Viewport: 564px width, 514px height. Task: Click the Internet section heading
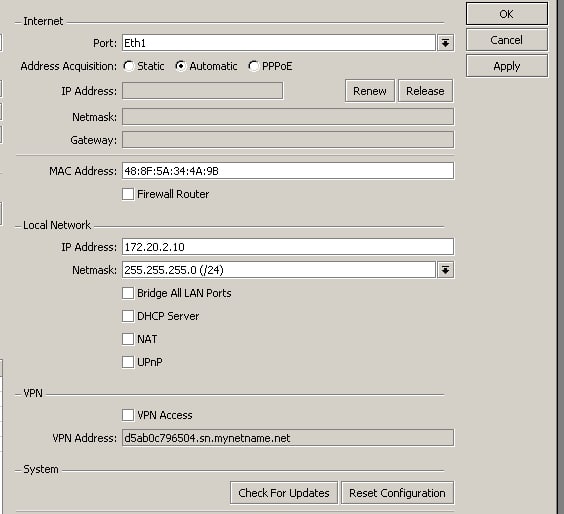pos(43,21)
